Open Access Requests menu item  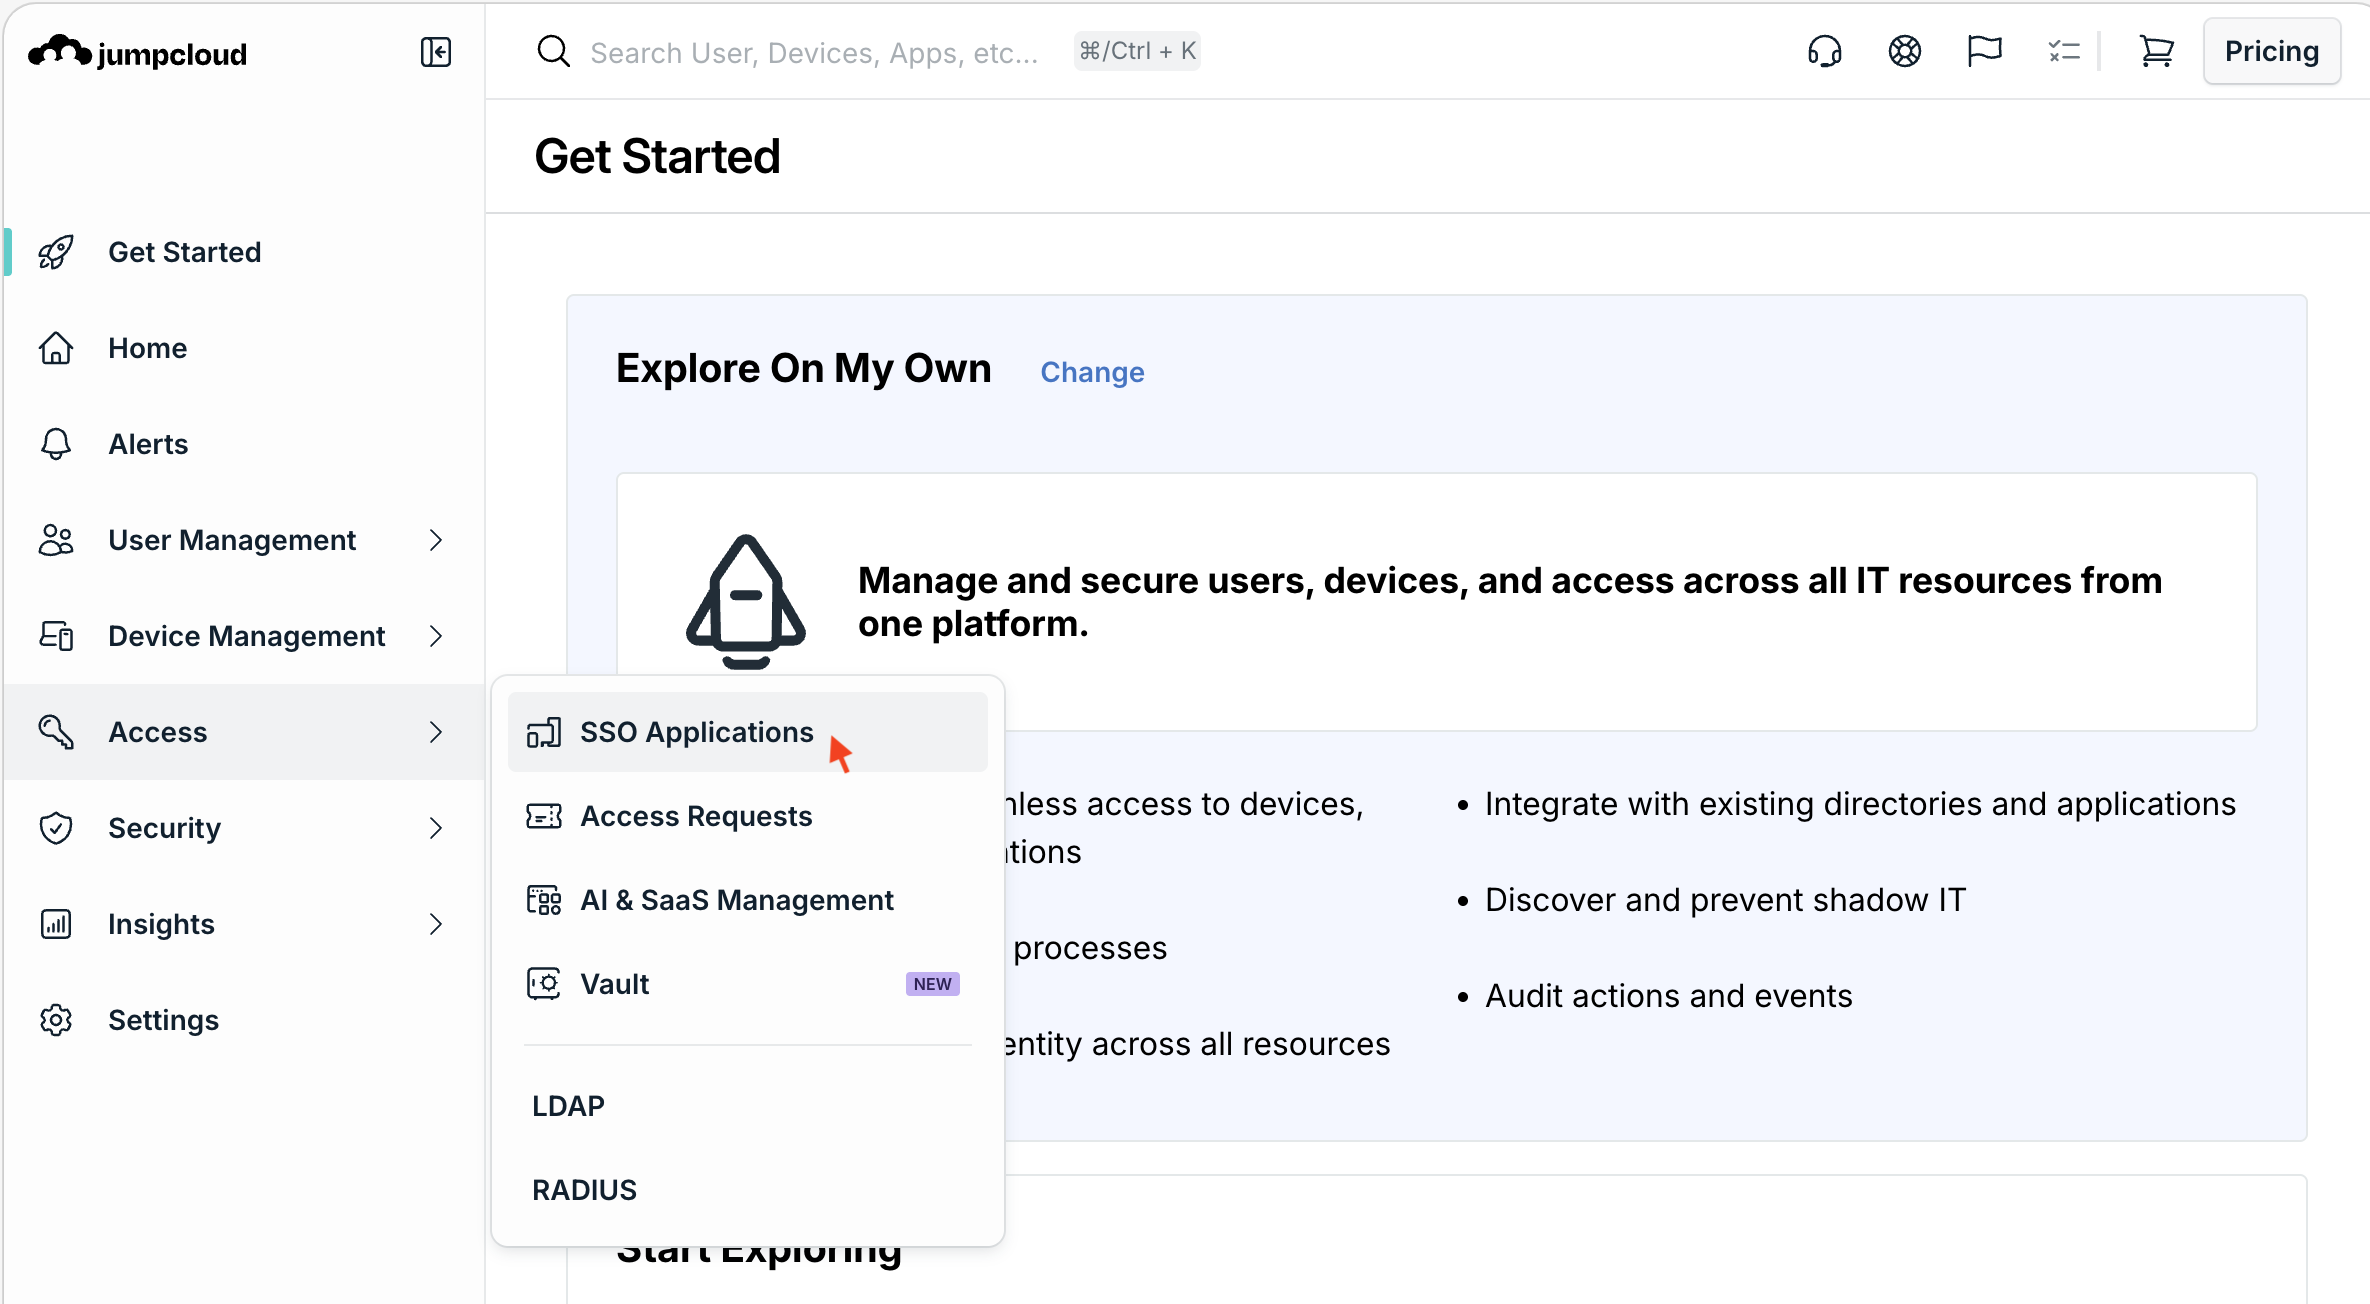pos(696,816)
